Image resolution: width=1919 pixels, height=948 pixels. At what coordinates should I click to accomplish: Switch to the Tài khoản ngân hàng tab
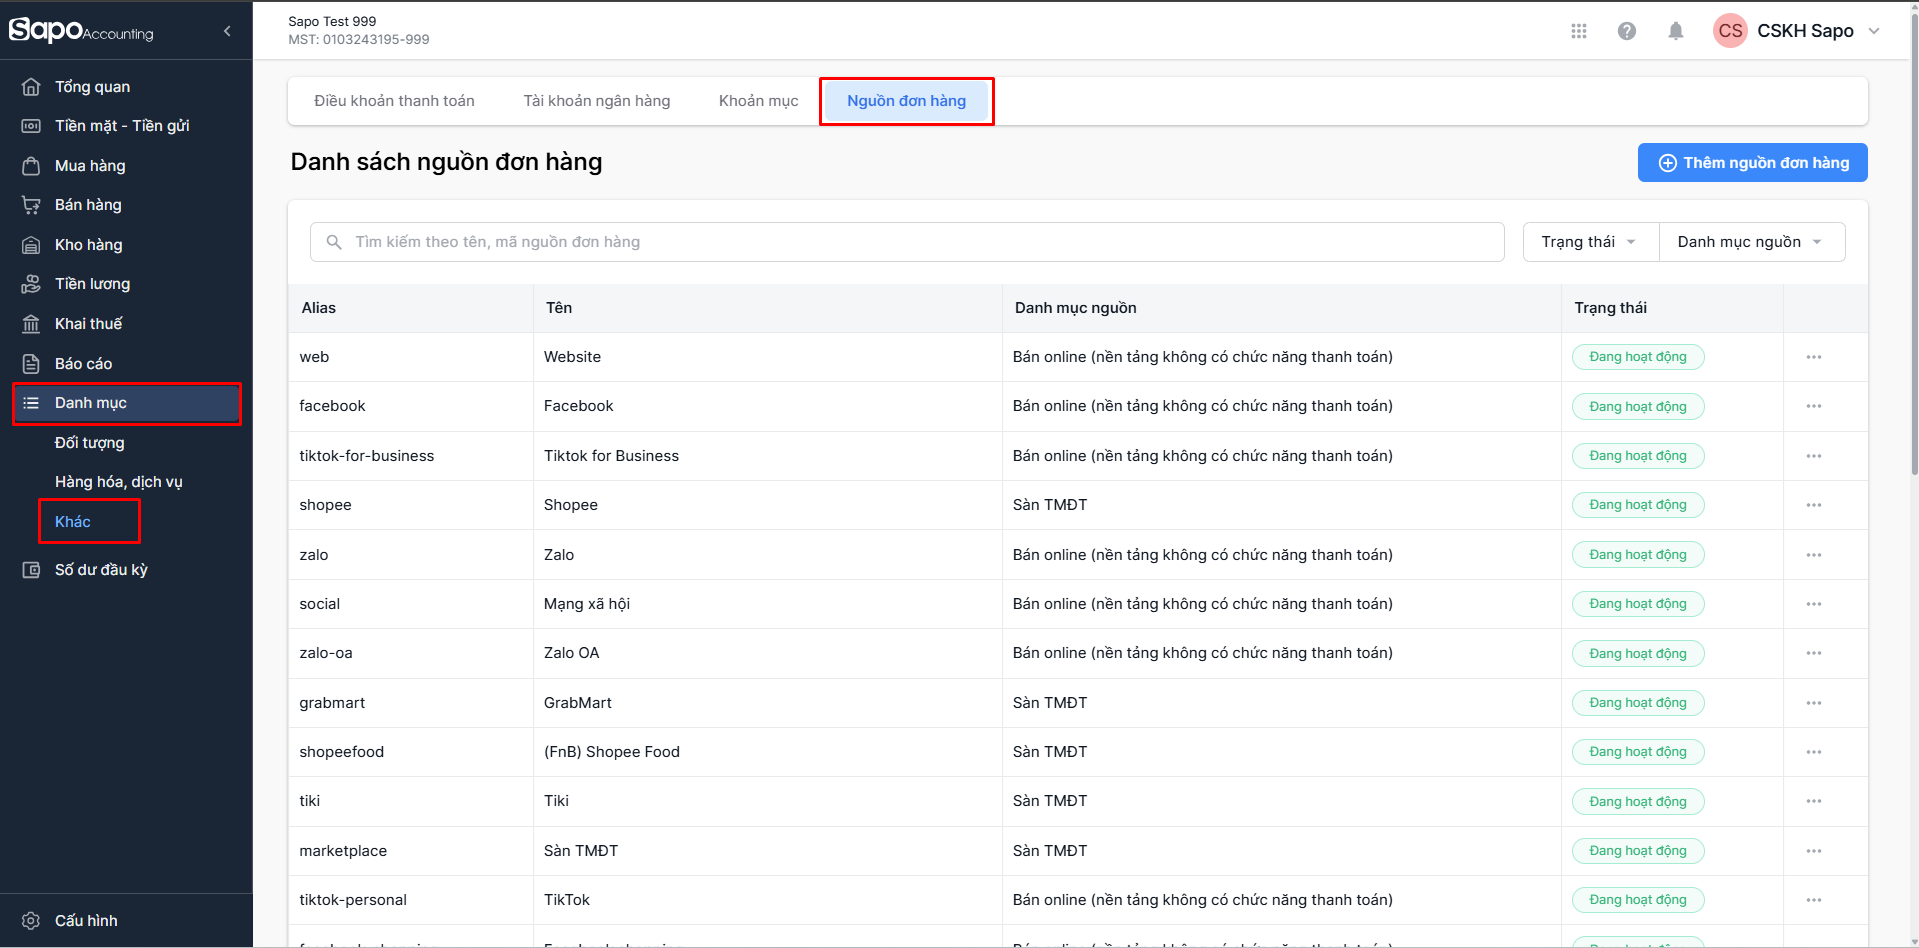click(x=597, y=101)
